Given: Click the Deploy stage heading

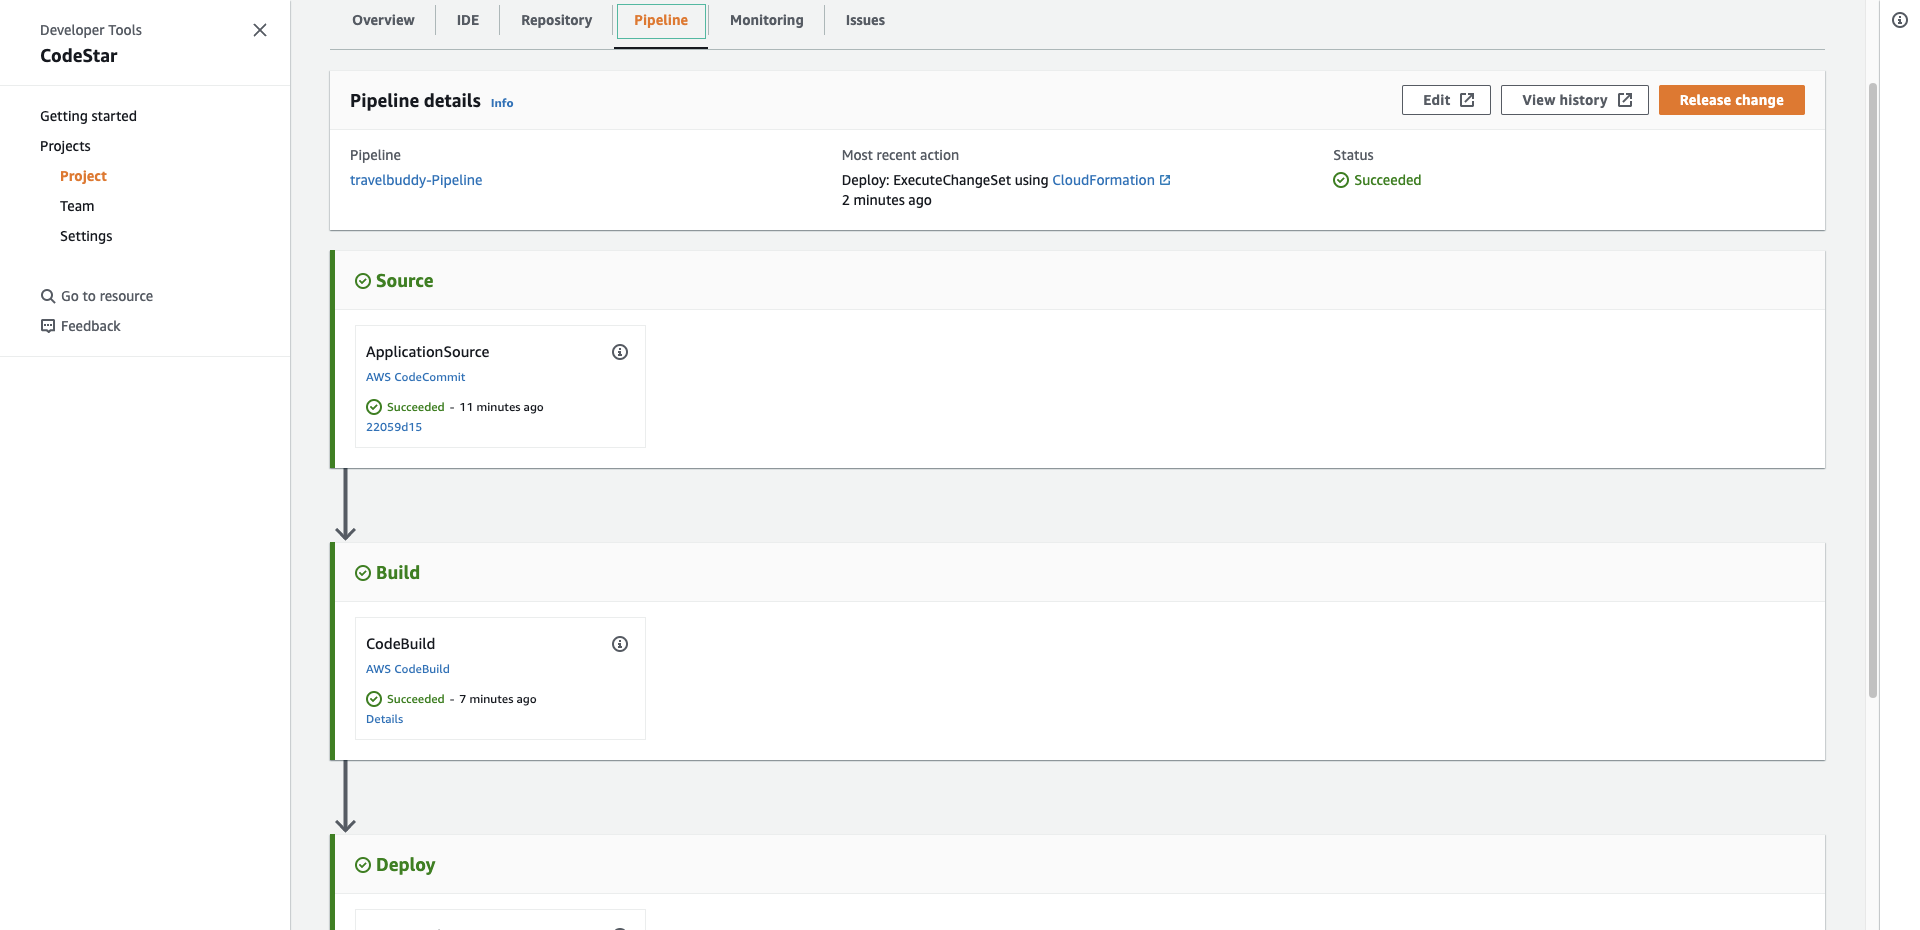Looking at the screenshot, I should click(x=405, y=865).
